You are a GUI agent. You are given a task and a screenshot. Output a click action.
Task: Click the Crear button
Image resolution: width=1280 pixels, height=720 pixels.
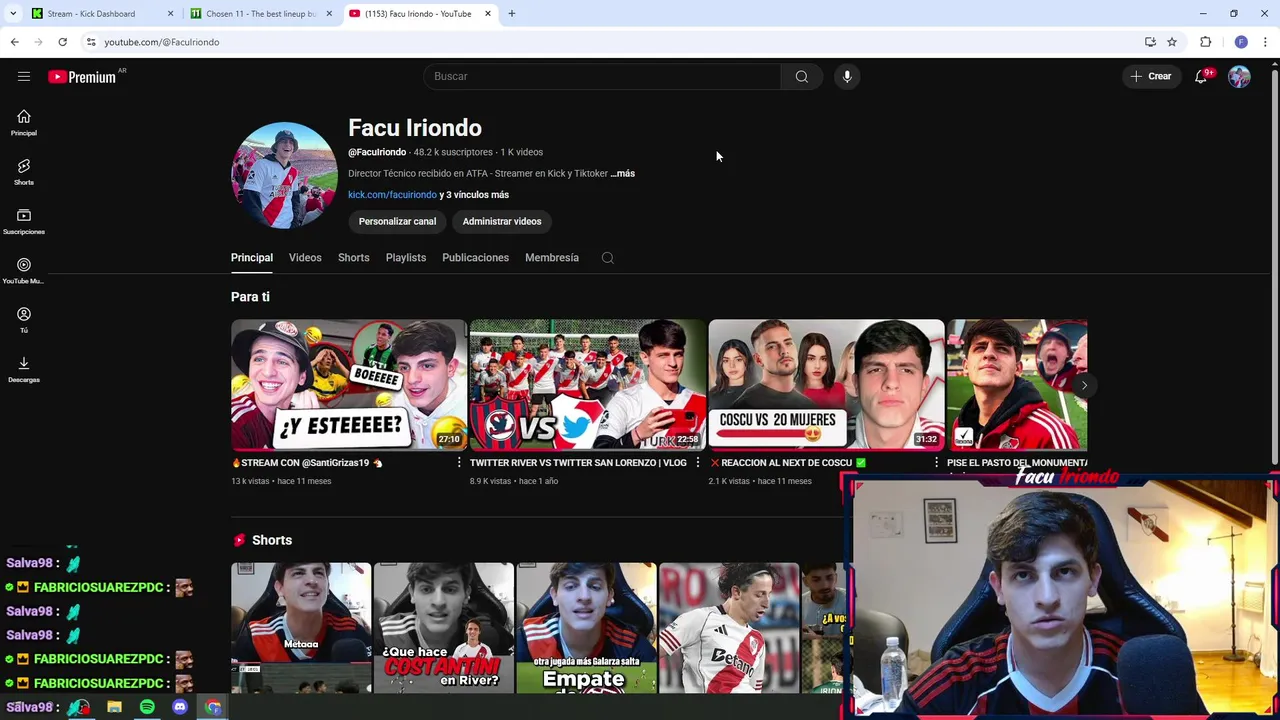[x=1151, y=76]
